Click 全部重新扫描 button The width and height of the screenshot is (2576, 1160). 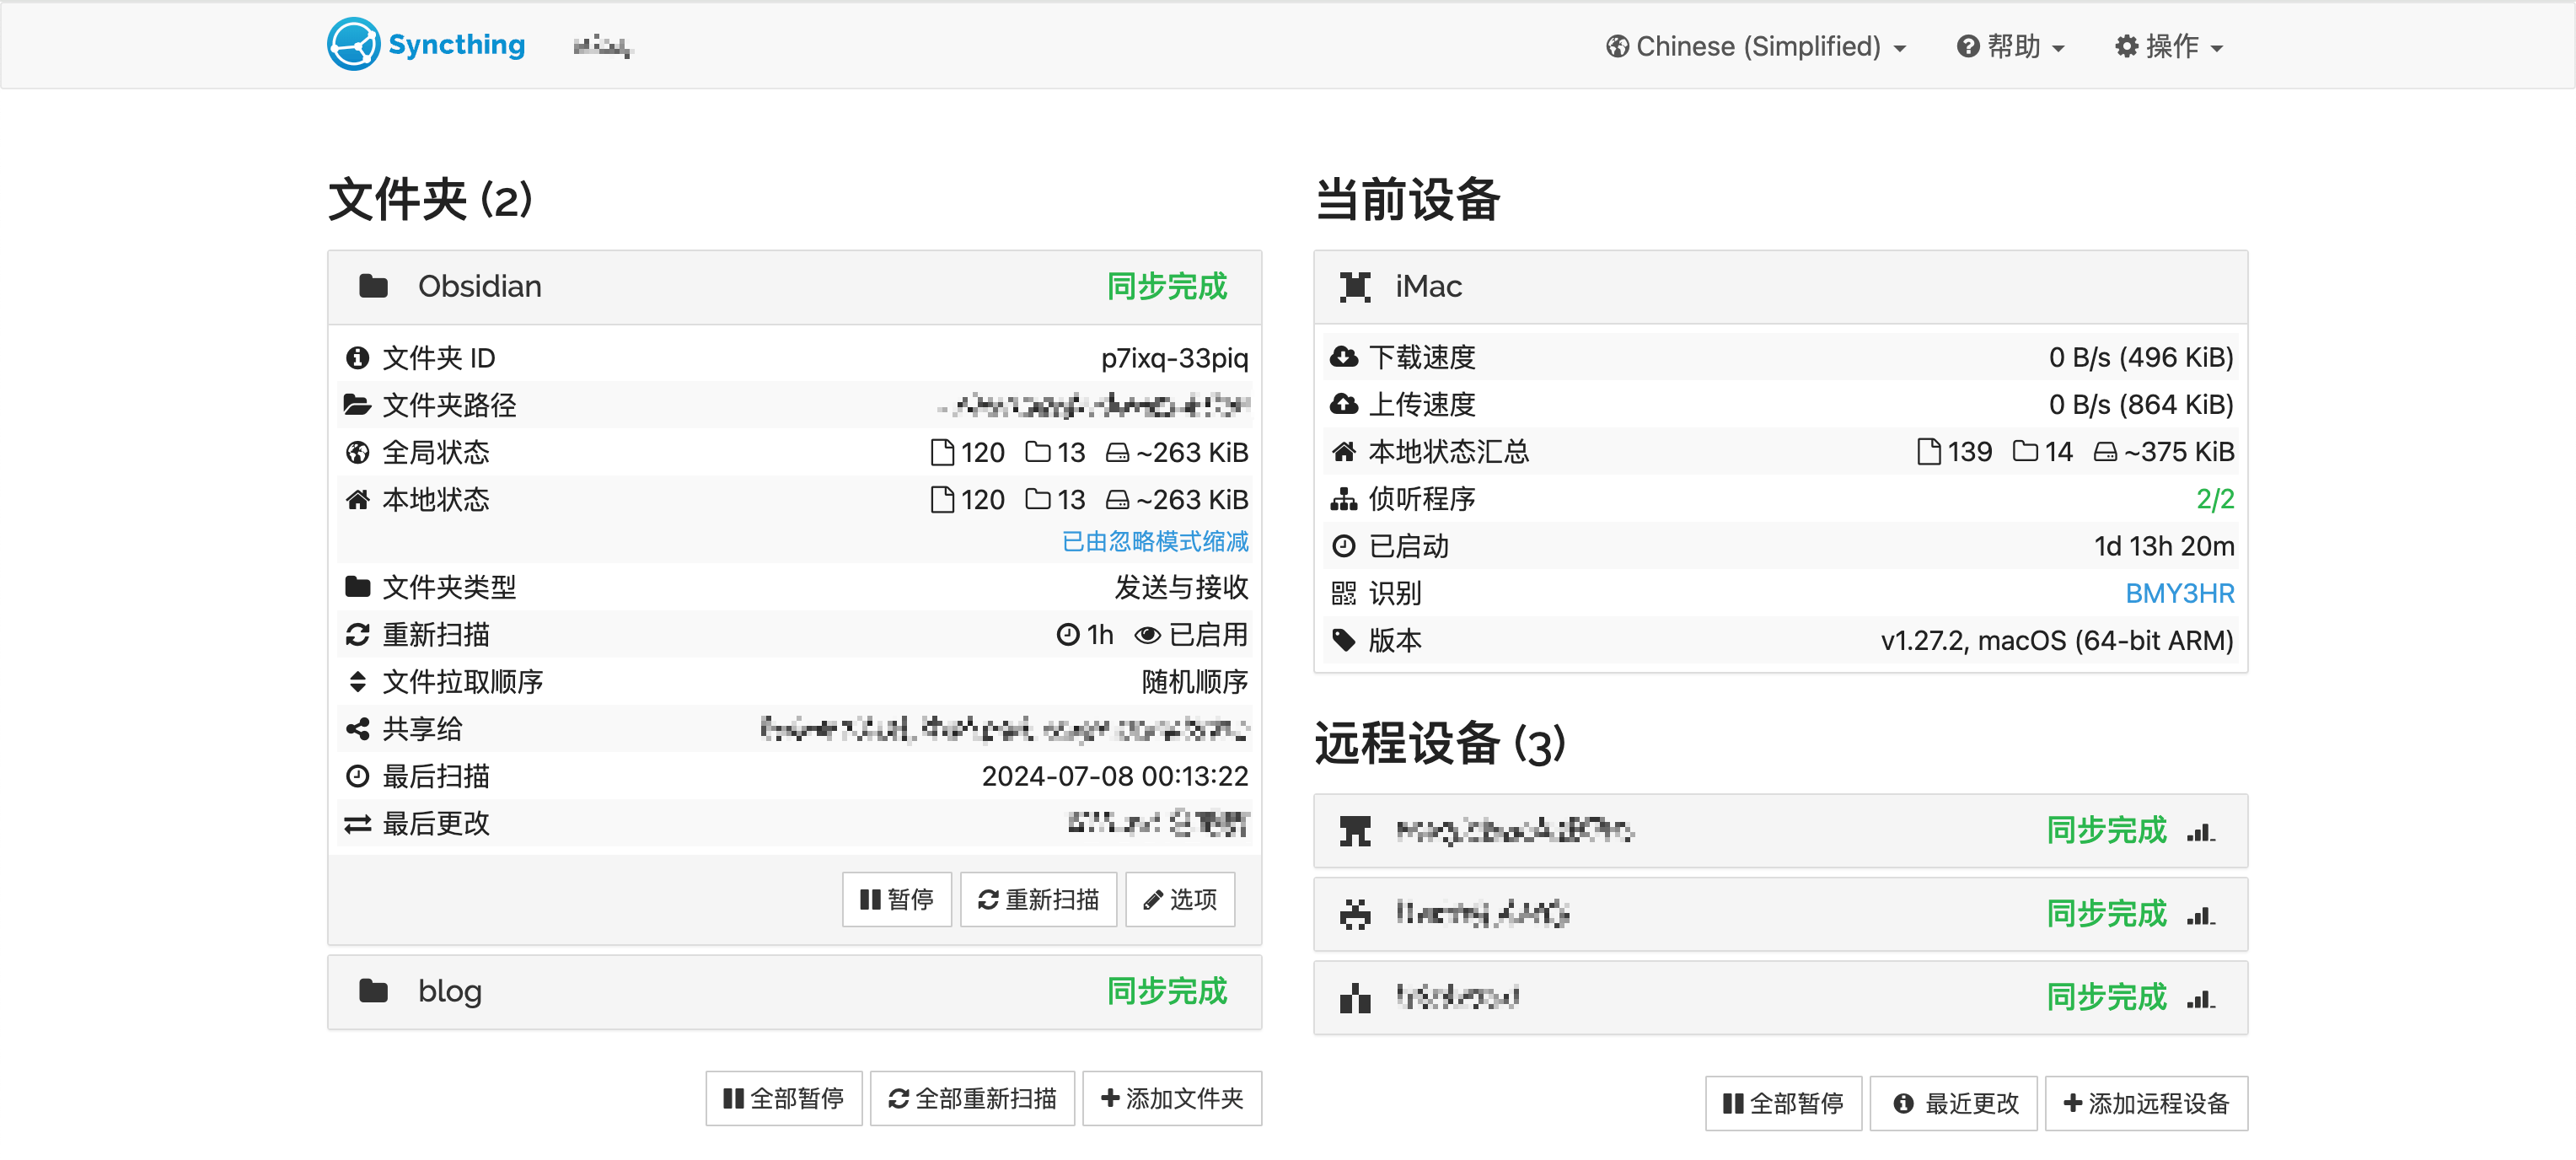(x=972, y=1098)
